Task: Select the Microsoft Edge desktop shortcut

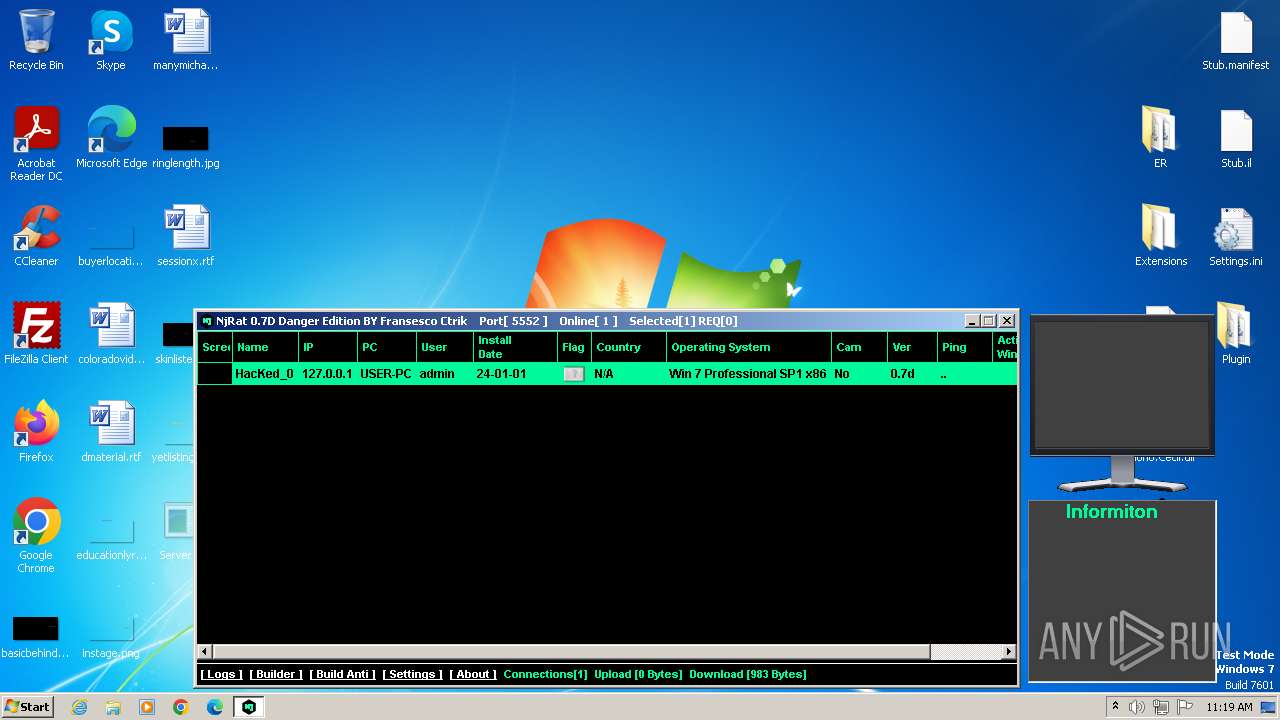Action: click(111, 138)
